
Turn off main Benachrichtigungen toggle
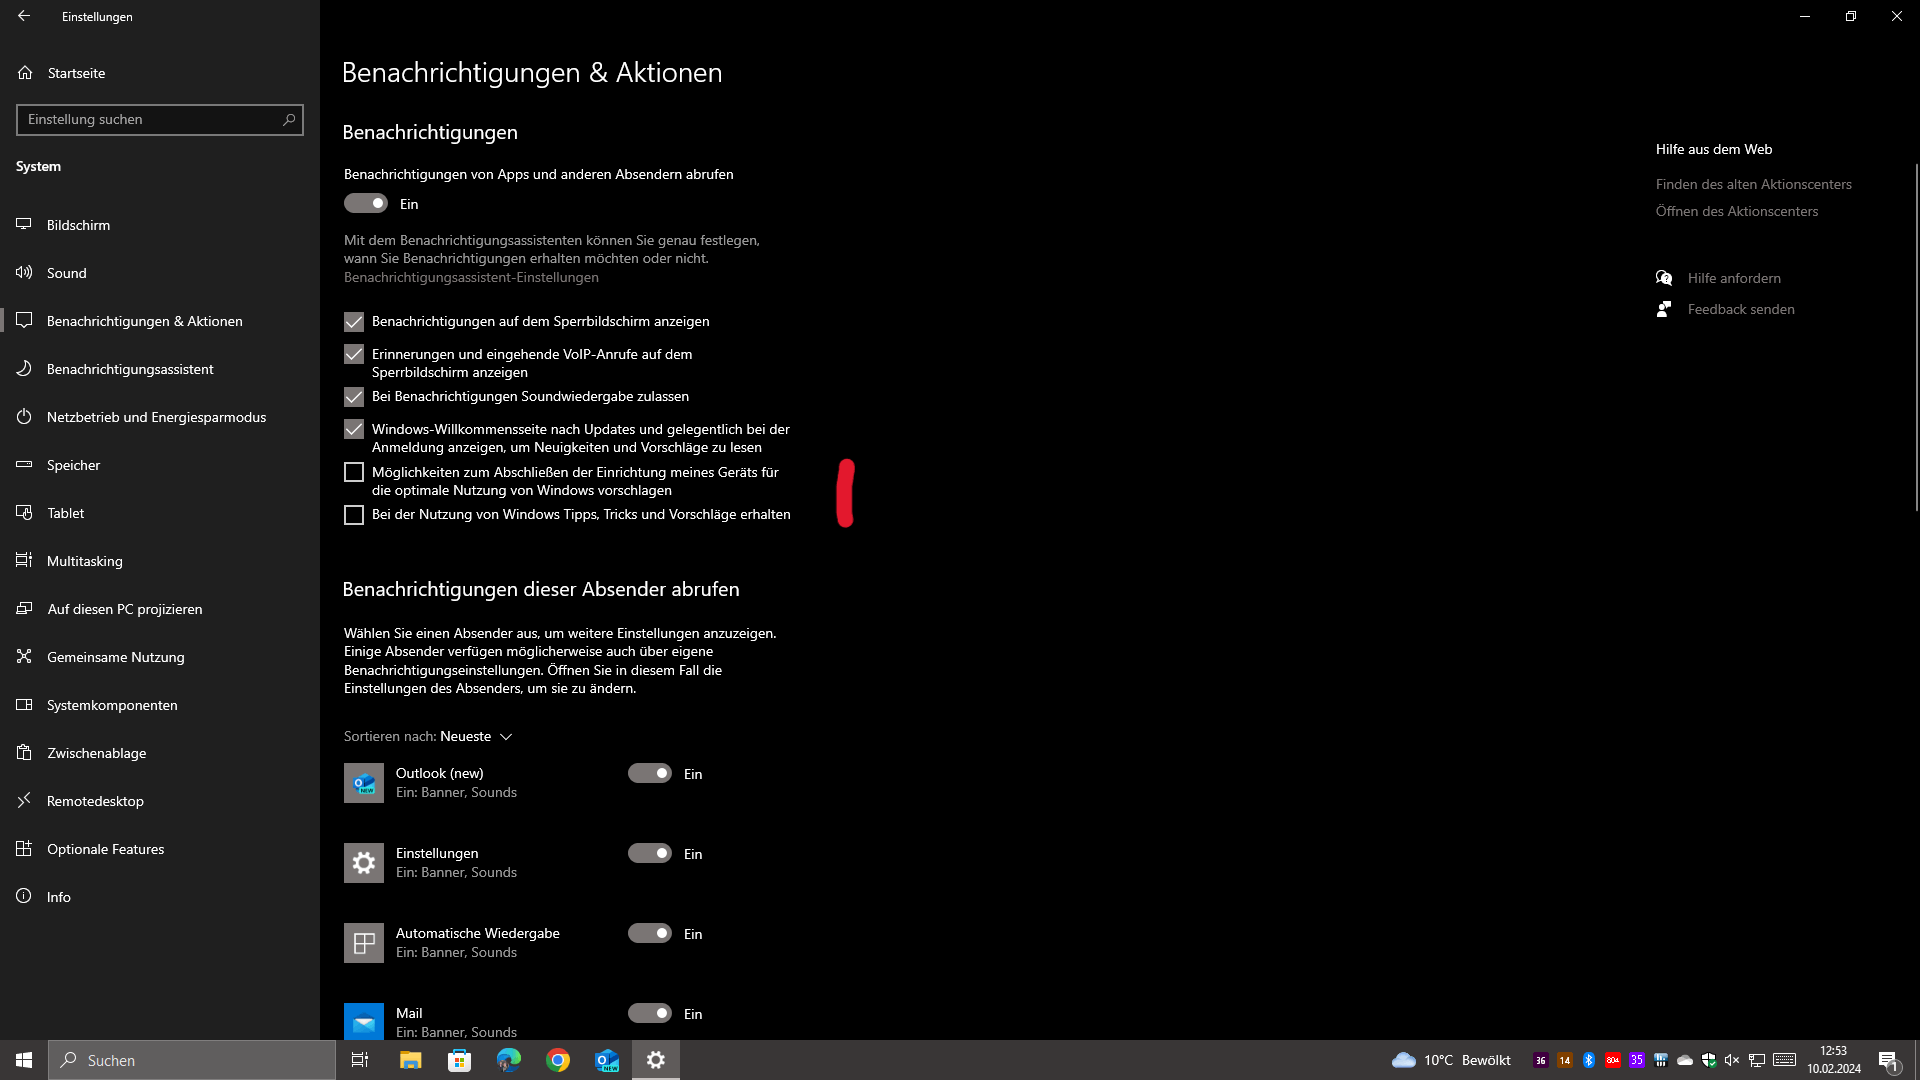pos(366,204)
